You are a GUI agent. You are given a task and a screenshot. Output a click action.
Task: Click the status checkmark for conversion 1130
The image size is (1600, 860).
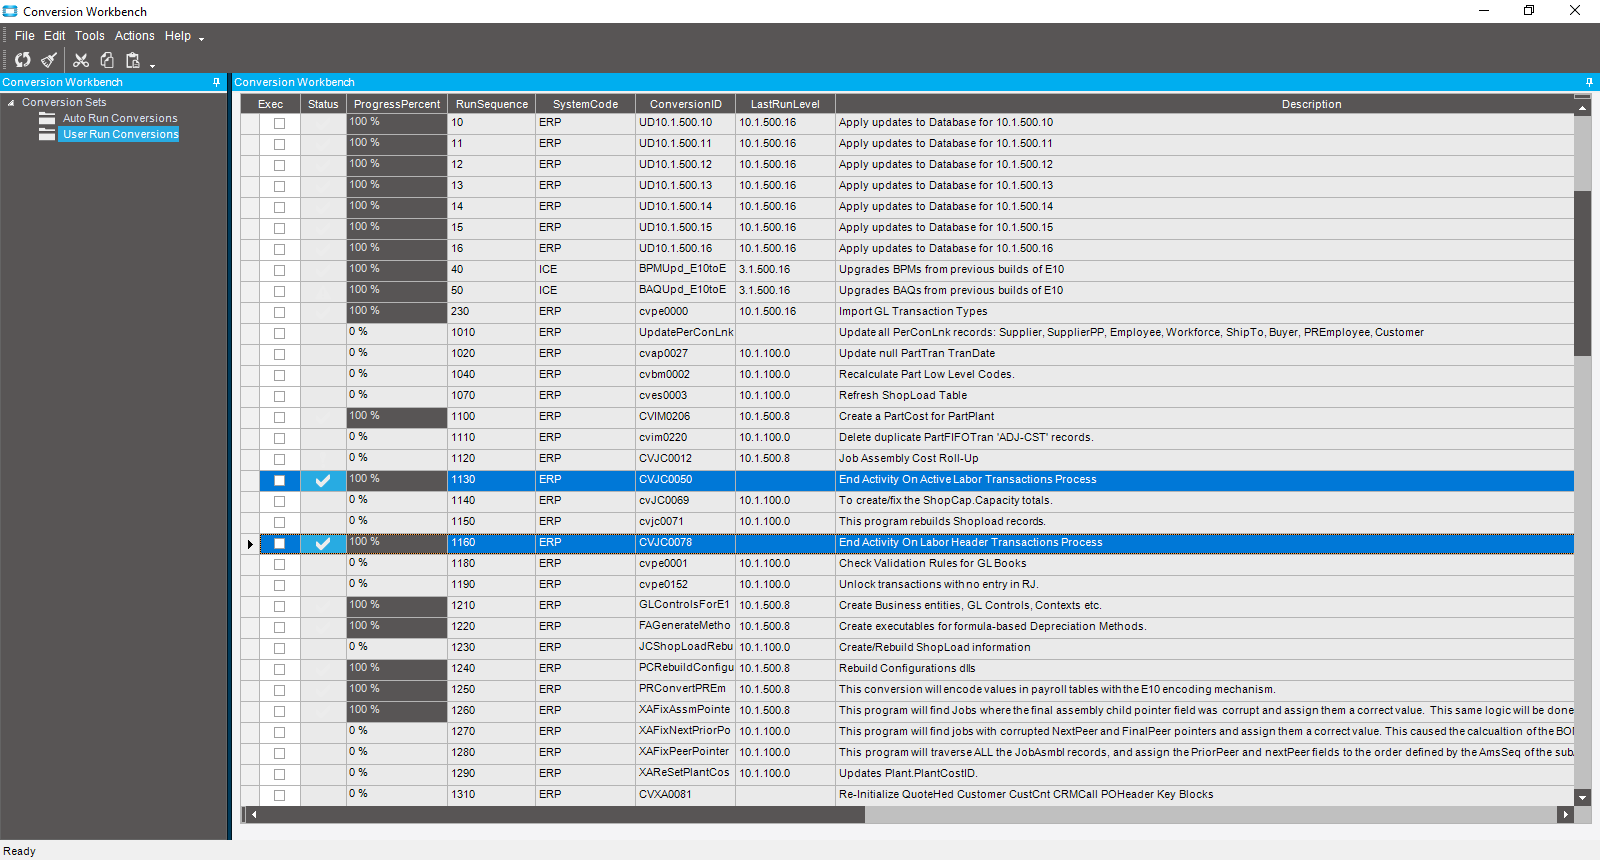322,480
